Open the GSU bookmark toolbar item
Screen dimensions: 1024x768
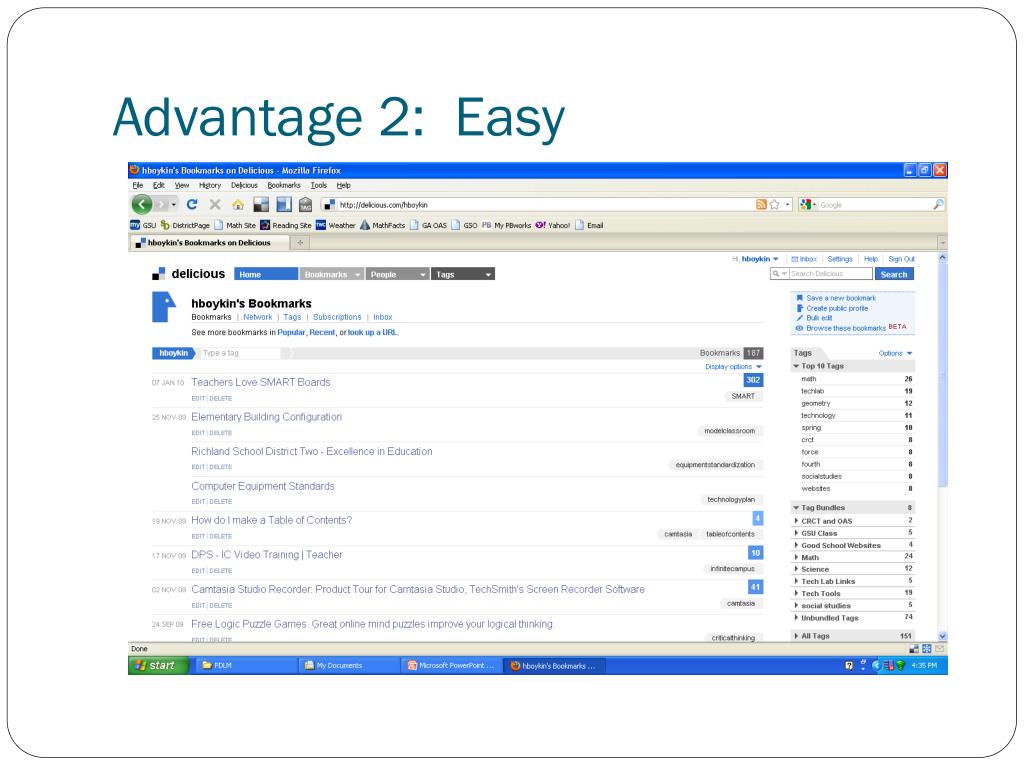tap(143, 225)
